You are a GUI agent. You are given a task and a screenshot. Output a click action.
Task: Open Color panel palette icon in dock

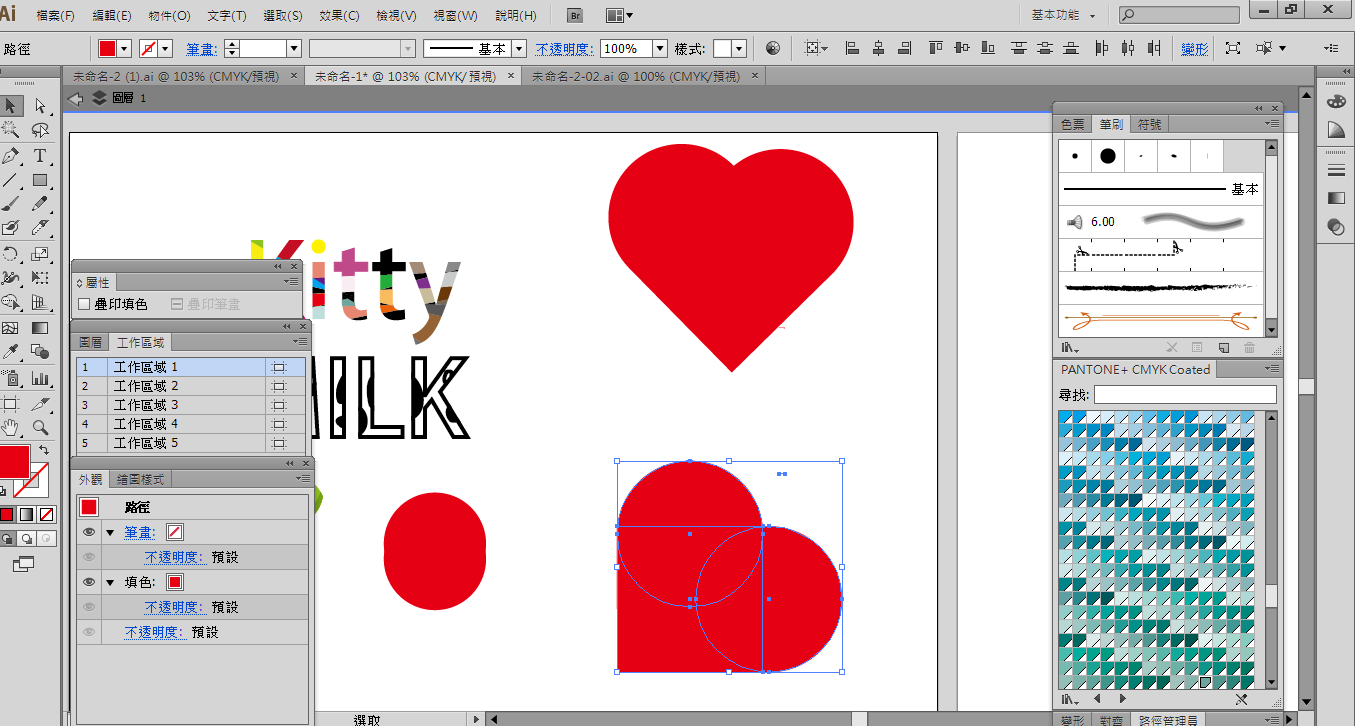(x=1336, y=101)
